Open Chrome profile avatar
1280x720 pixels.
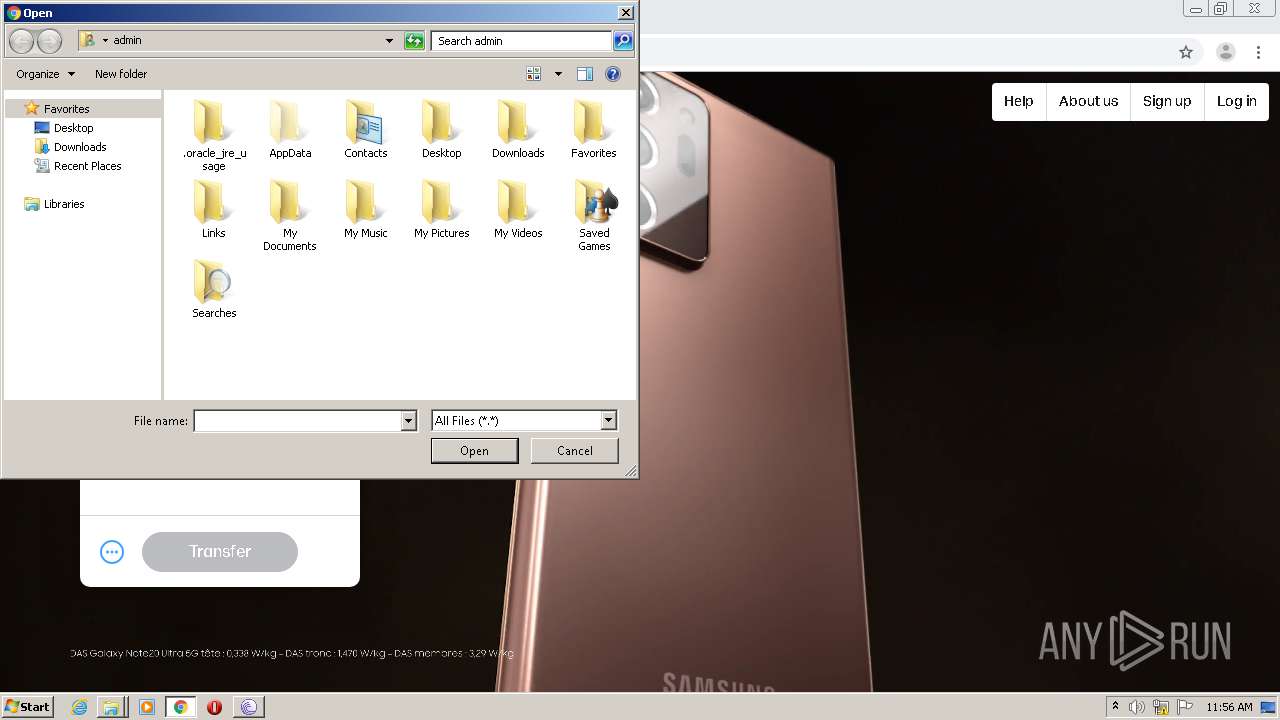1225,52
